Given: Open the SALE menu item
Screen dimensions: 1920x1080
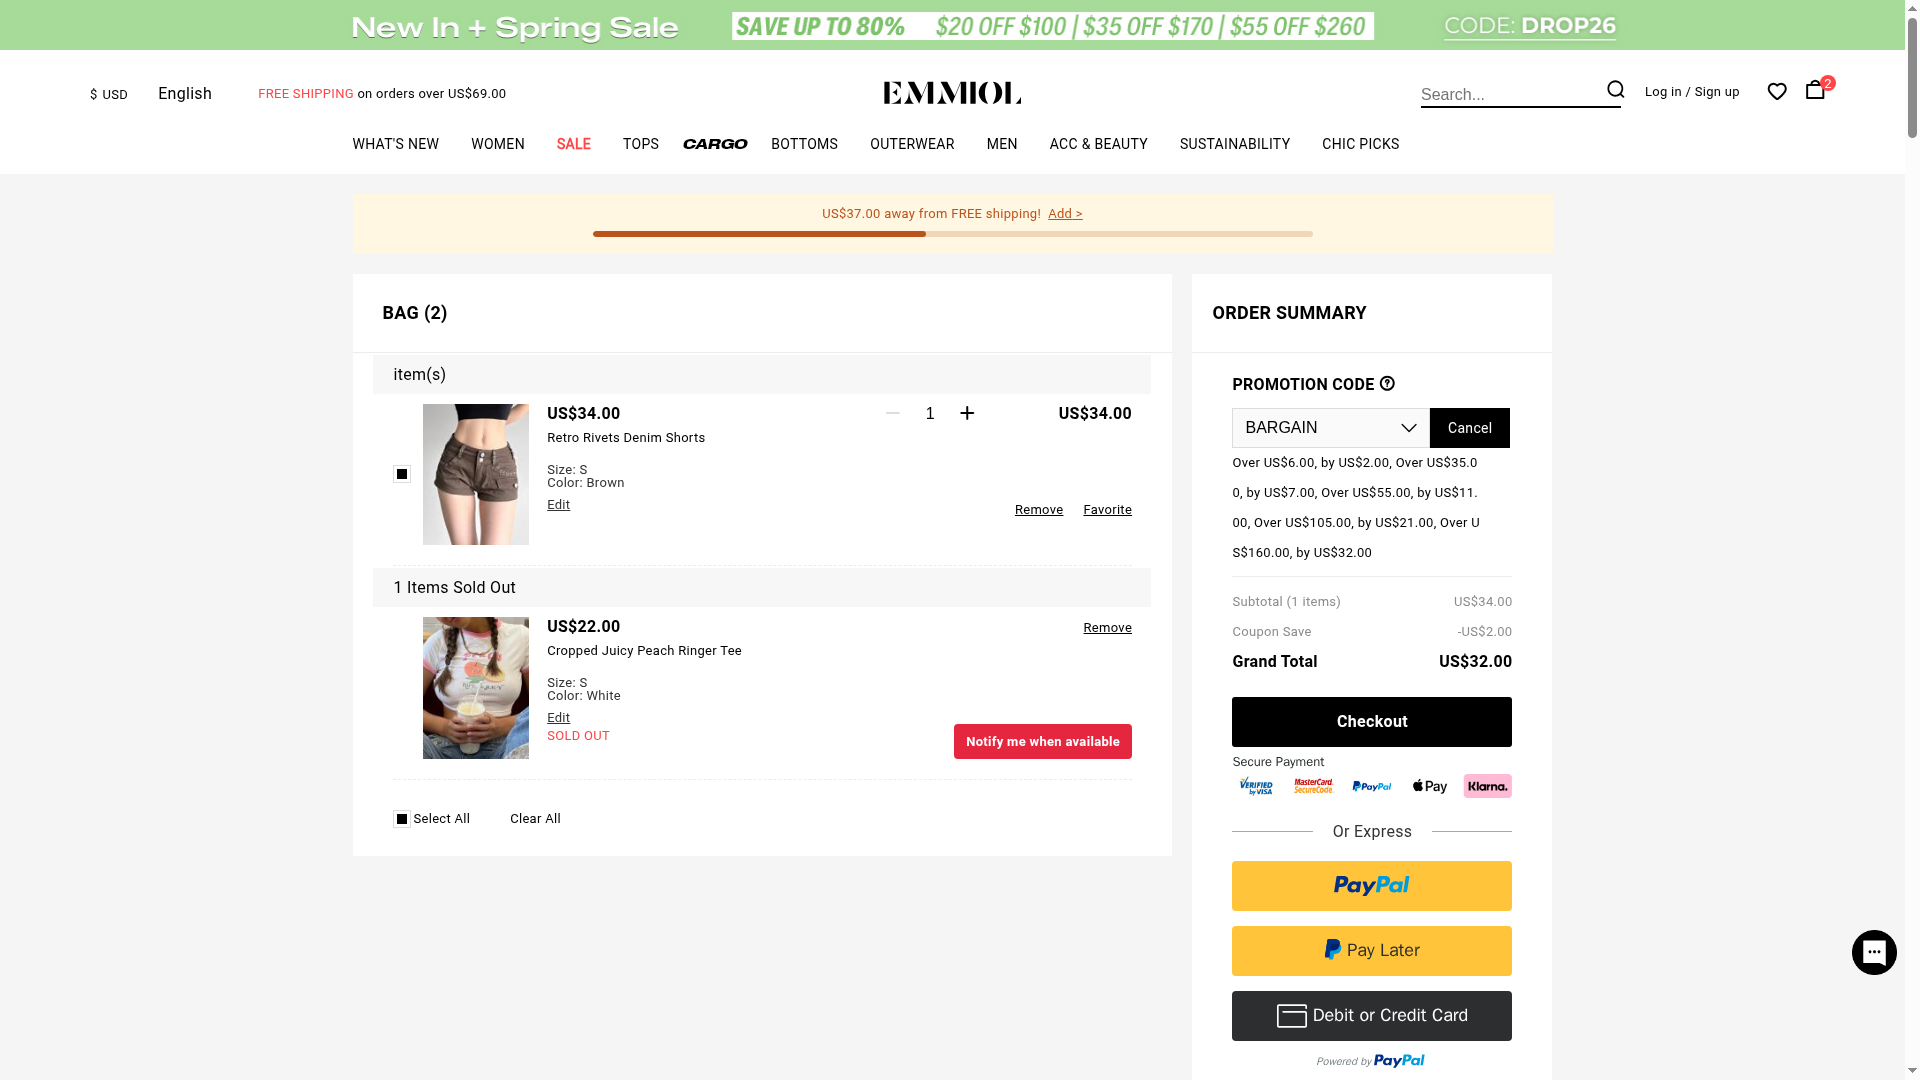Looking at the screenshot, I should coord(573,144).
